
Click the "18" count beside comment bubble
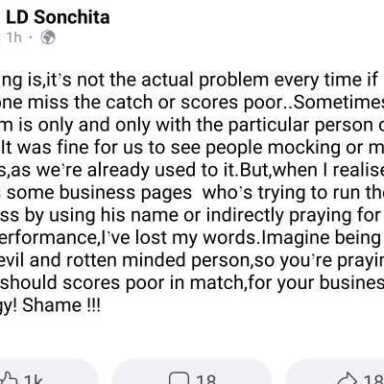tap(206, 379)
